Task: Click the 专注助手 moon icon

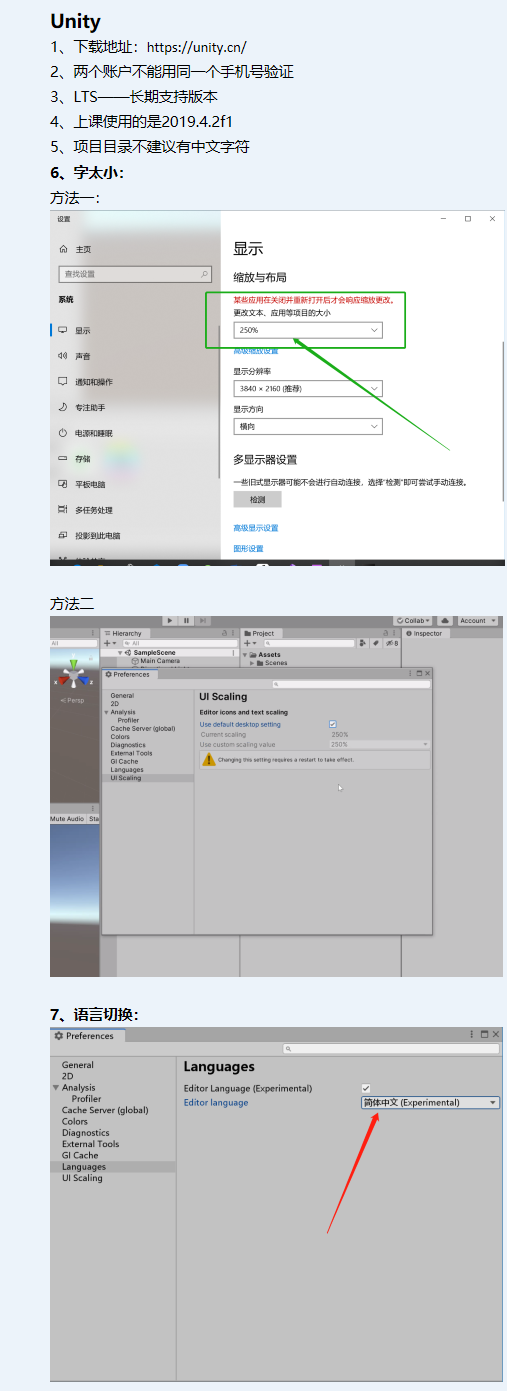Action: pyautogui.click(x=63, y=407)
